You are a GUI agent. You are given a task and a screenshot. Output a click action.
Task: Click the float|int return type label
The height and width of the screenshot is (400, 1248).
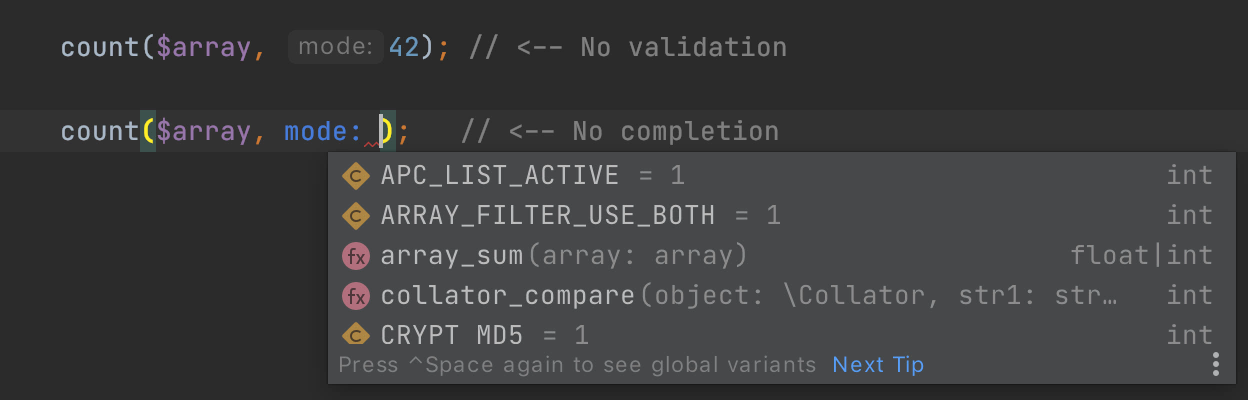tap(1141, 256)
